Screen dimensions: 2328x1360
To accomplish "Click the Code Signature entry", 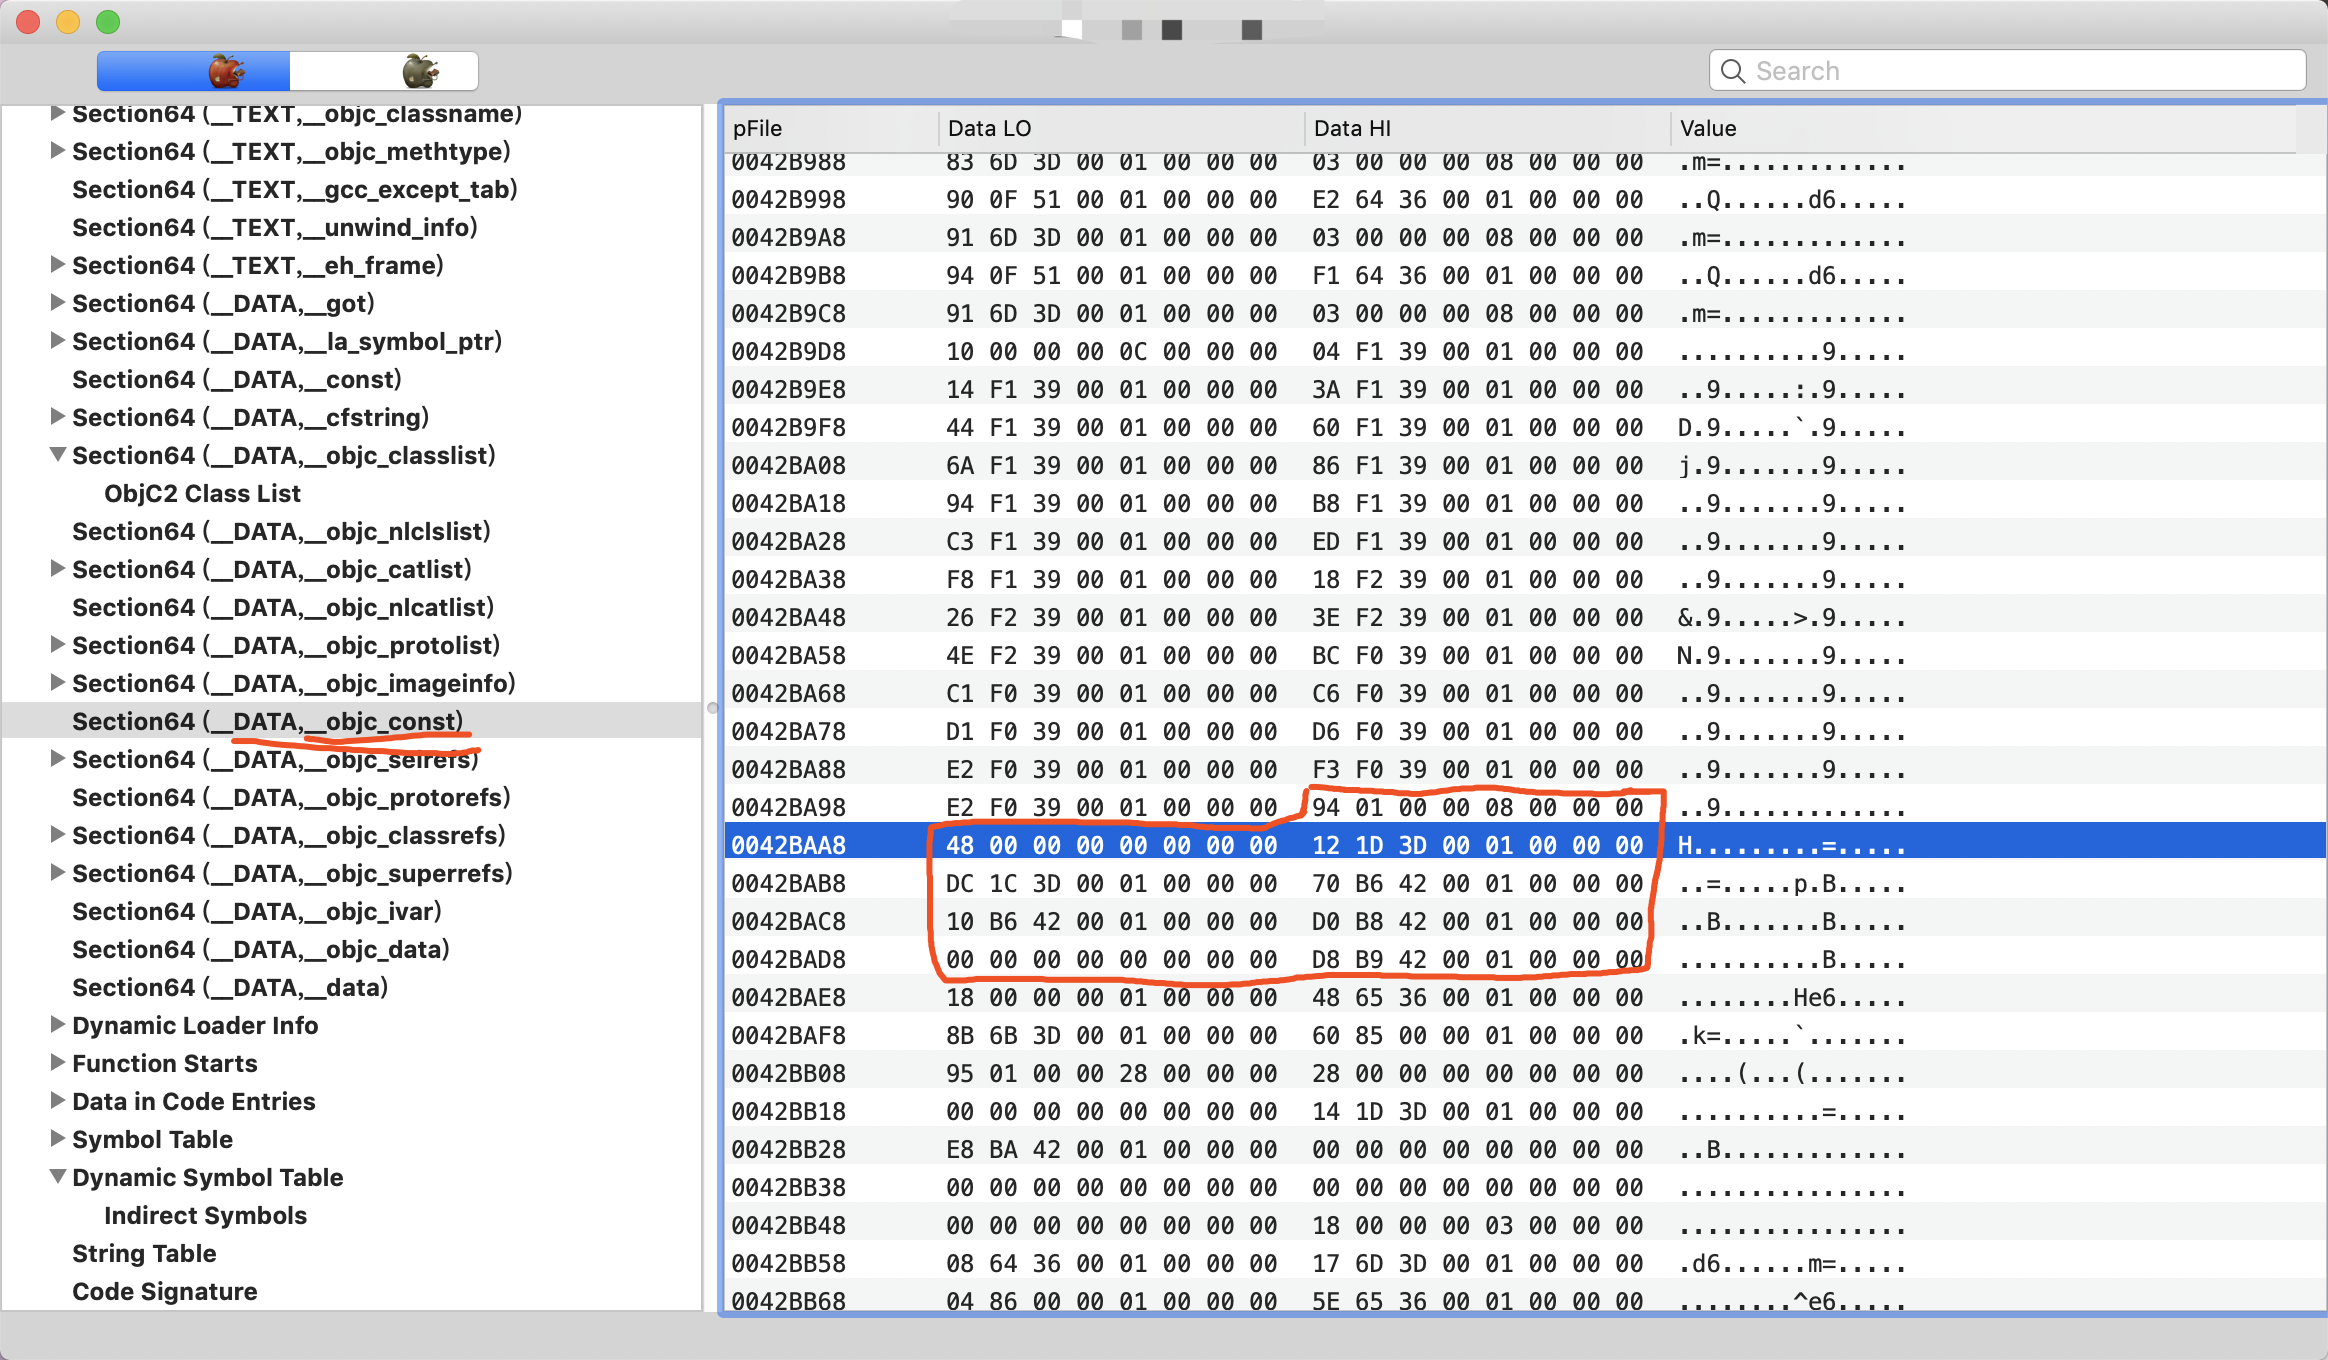I will point(164,1291).
